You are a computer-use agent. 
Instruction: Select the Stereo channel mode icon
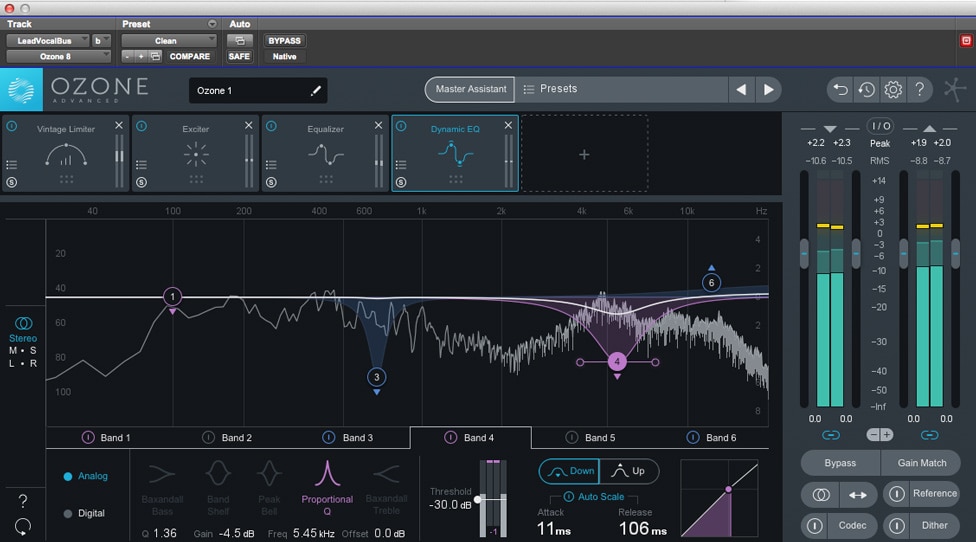[x=24, y=323]
